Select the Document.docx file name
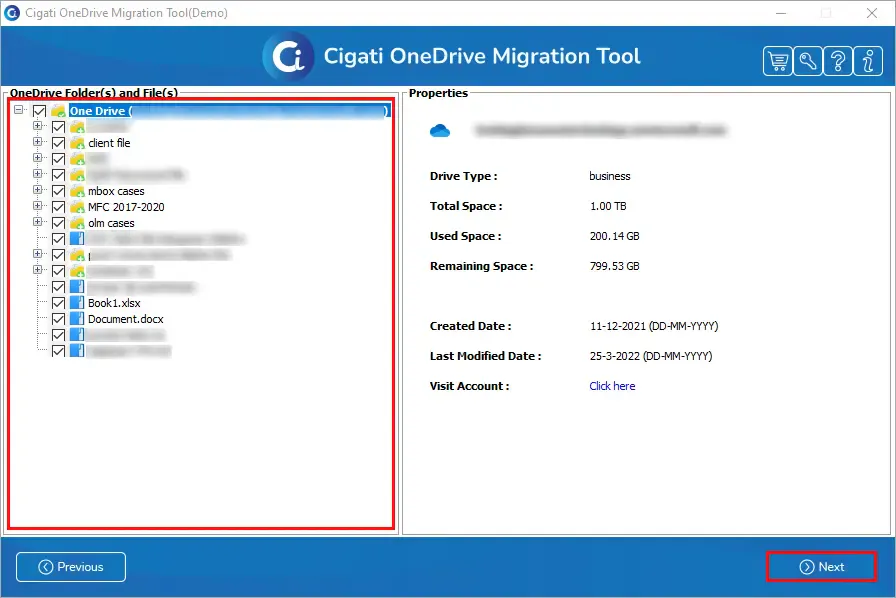This screenshot has height=598, width=896. (126, 319)
